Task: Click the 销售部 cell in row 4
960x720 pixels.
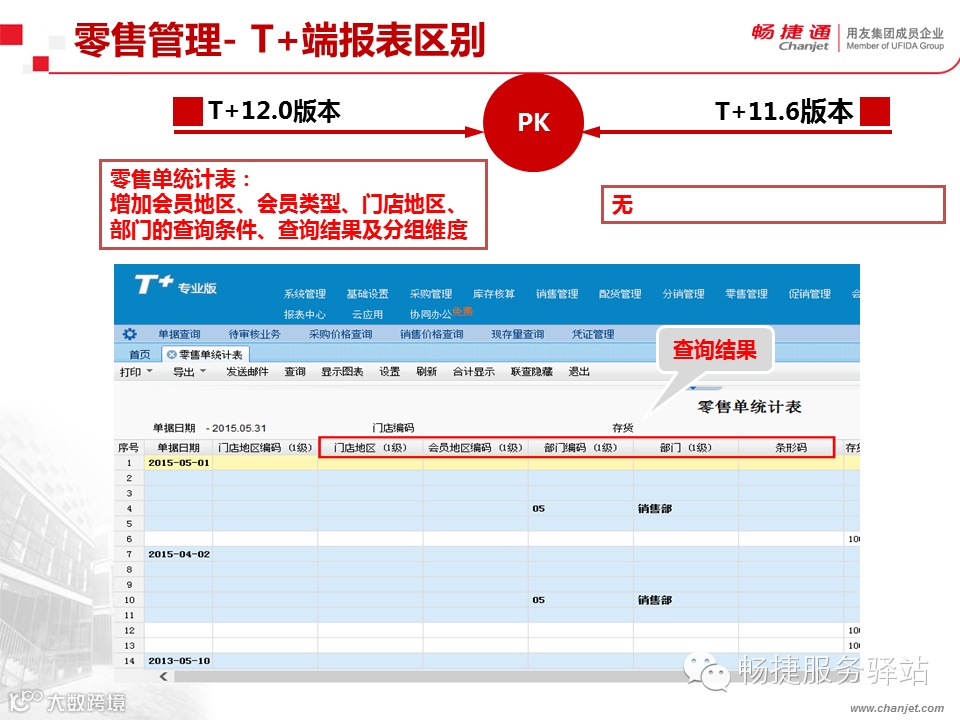Action: pos(686,508)
